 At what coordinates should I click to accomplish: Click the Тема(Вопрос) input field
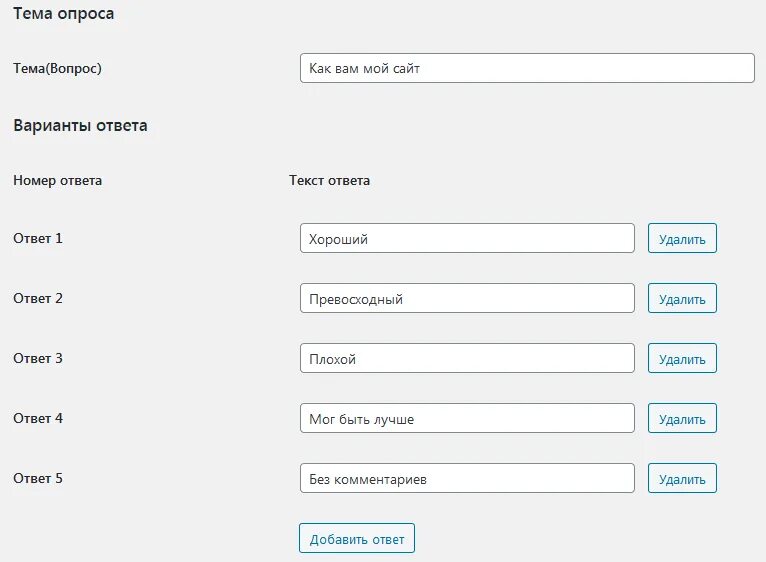point(527,68)
